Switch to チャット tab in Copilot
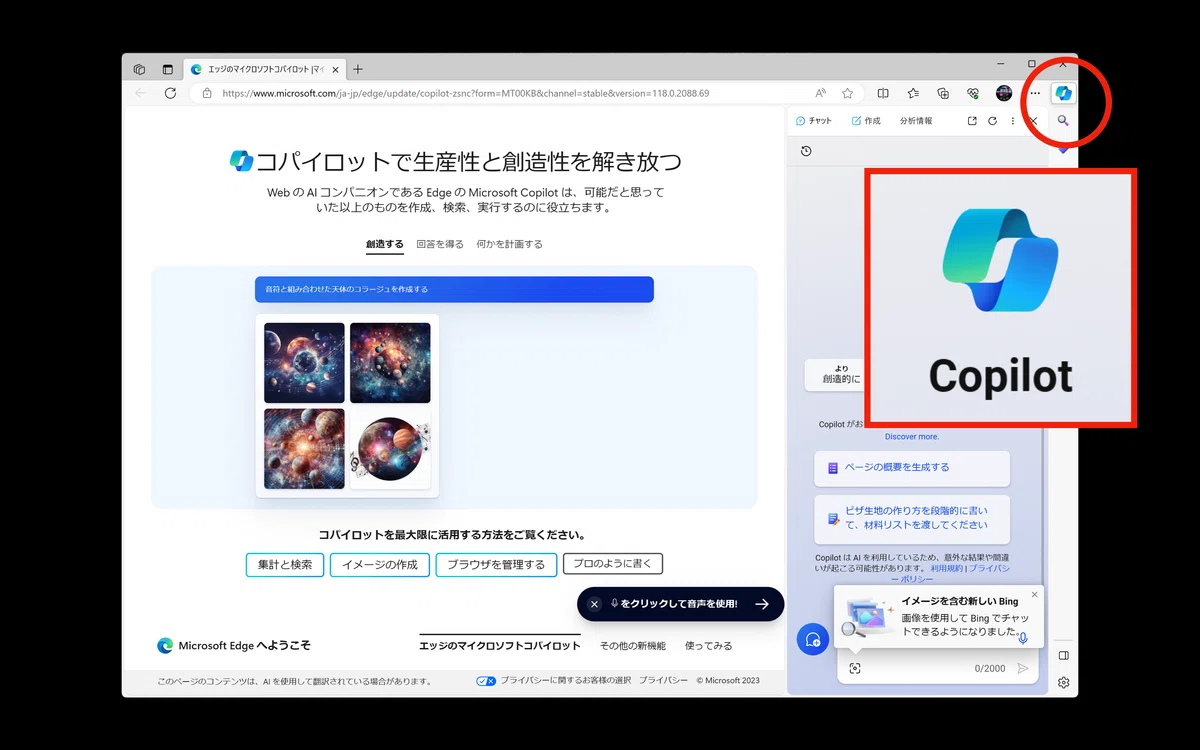1200x750 pixels. (813, 121)
